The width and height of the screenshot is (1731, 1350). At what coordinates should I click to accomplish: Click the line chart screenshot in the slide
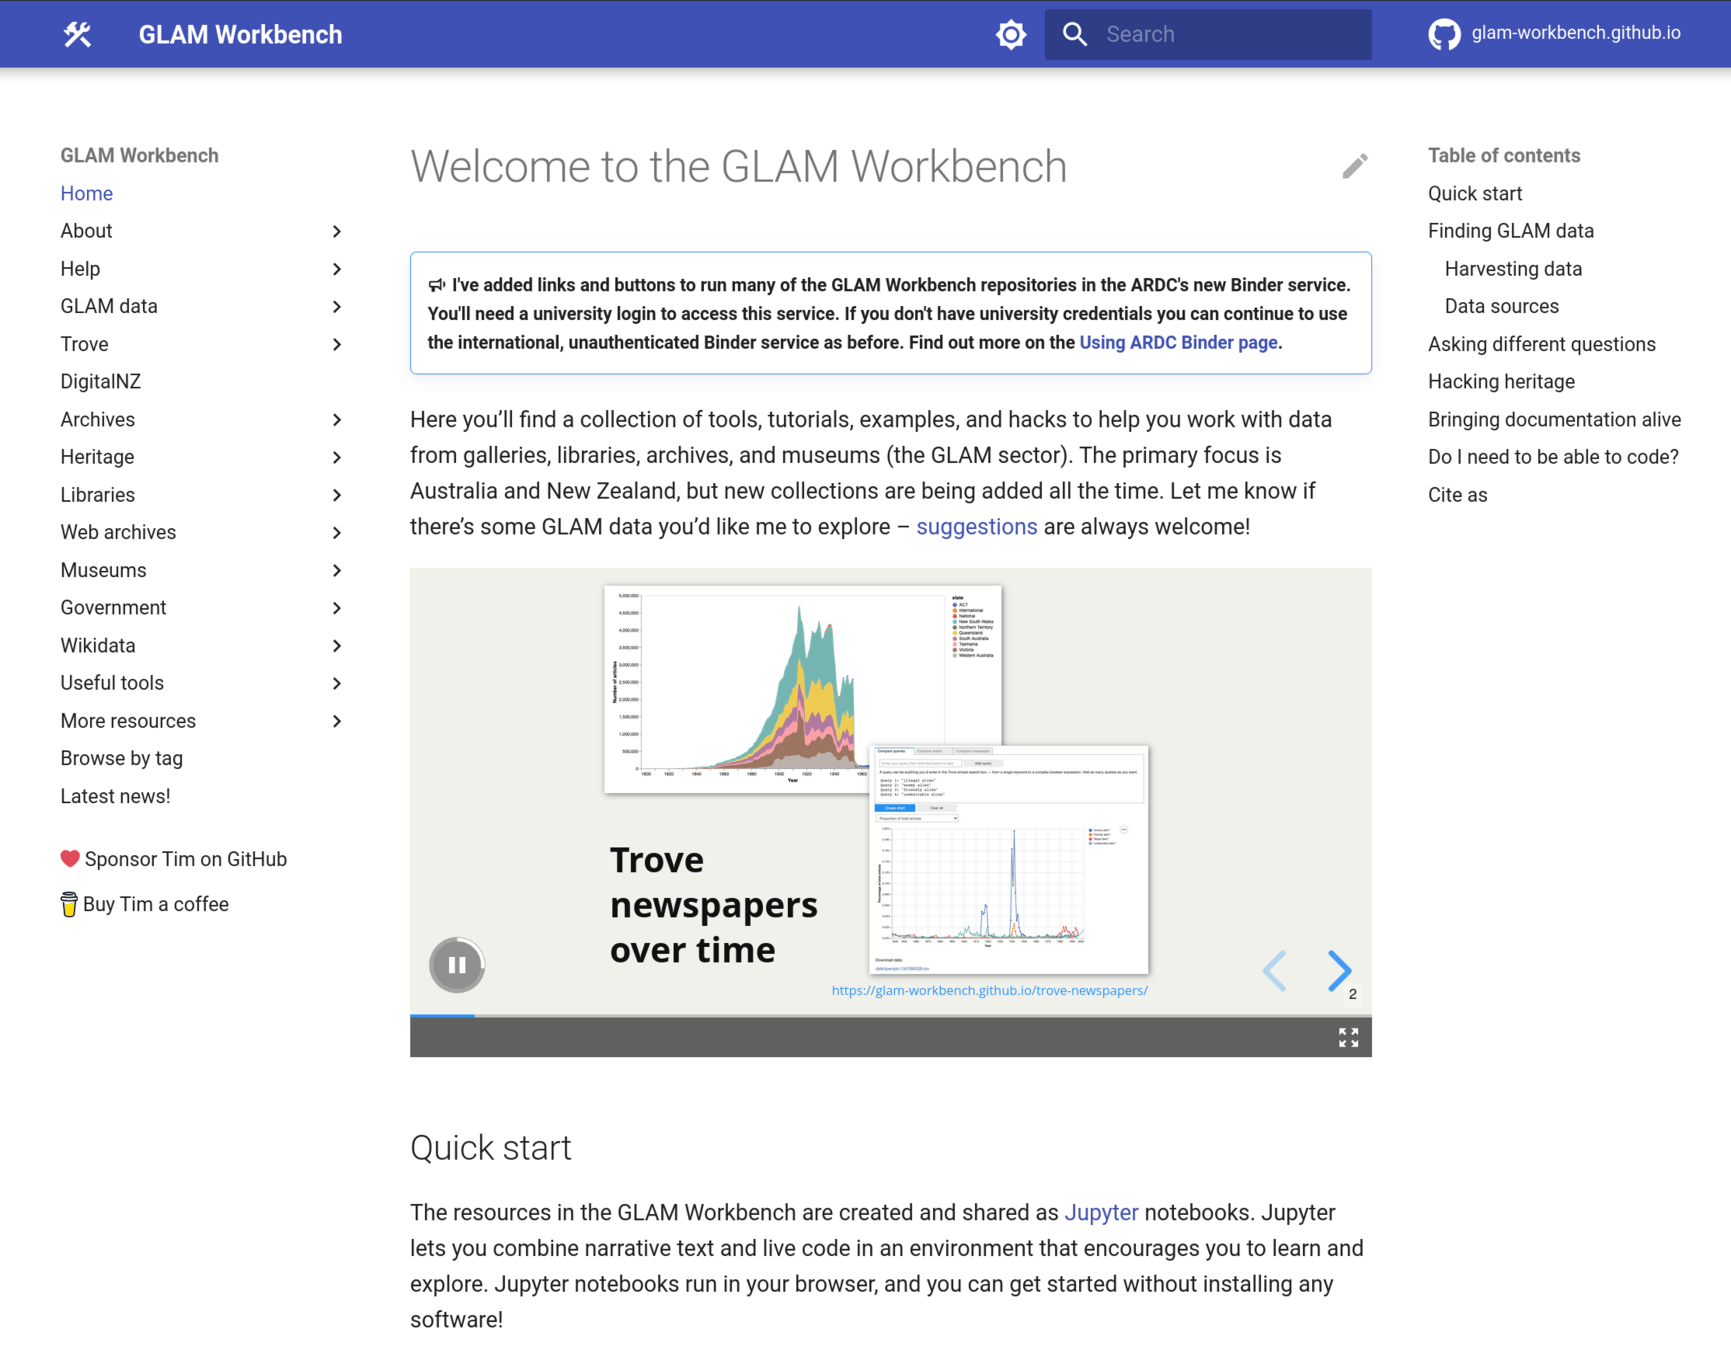point(1009,860)
